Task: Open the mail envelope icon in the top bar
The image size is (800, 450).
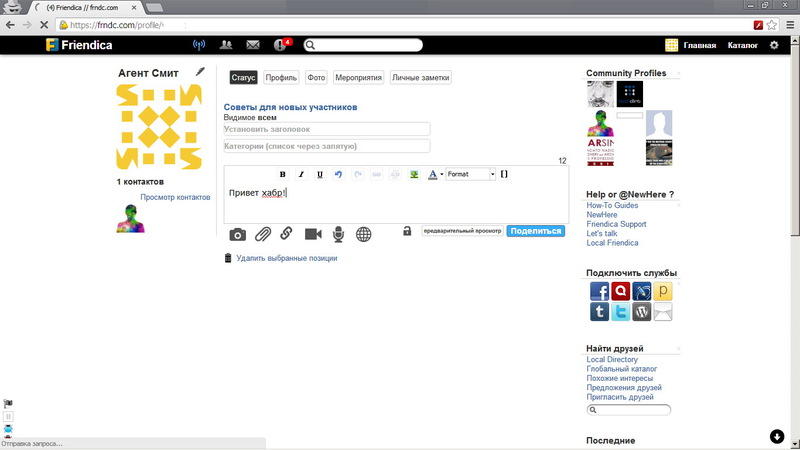Action: [x=253, y=45]
